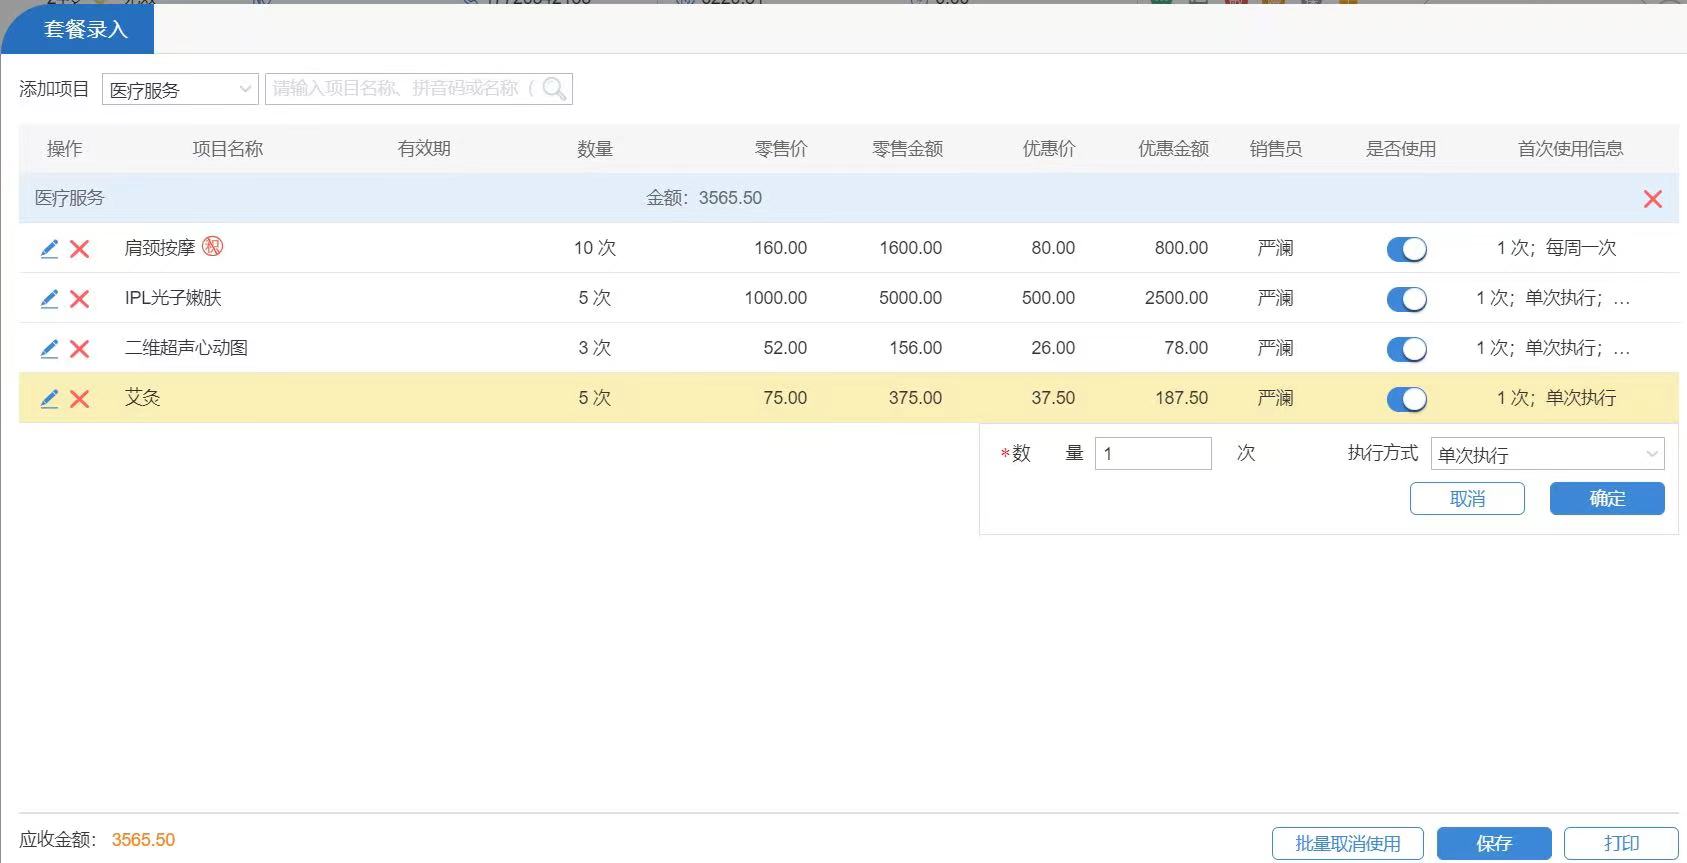Delete the 二维超声心动图 row
Screen dimensions: 1687x863
[80, 349]
